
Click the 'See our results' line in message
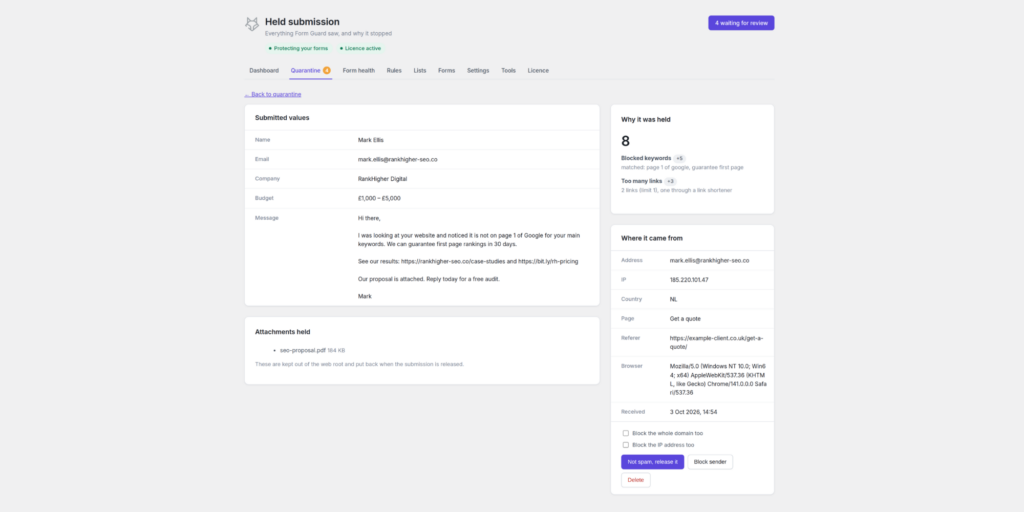coord(468,261)
